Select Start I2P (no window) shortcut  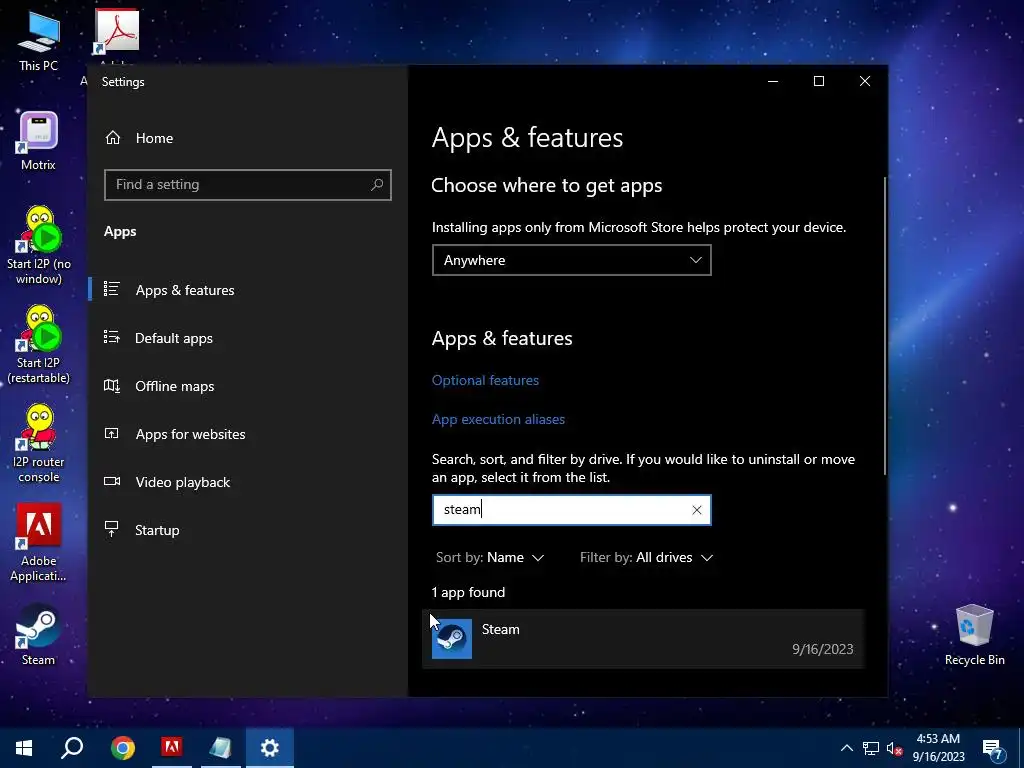pos(39,246)
